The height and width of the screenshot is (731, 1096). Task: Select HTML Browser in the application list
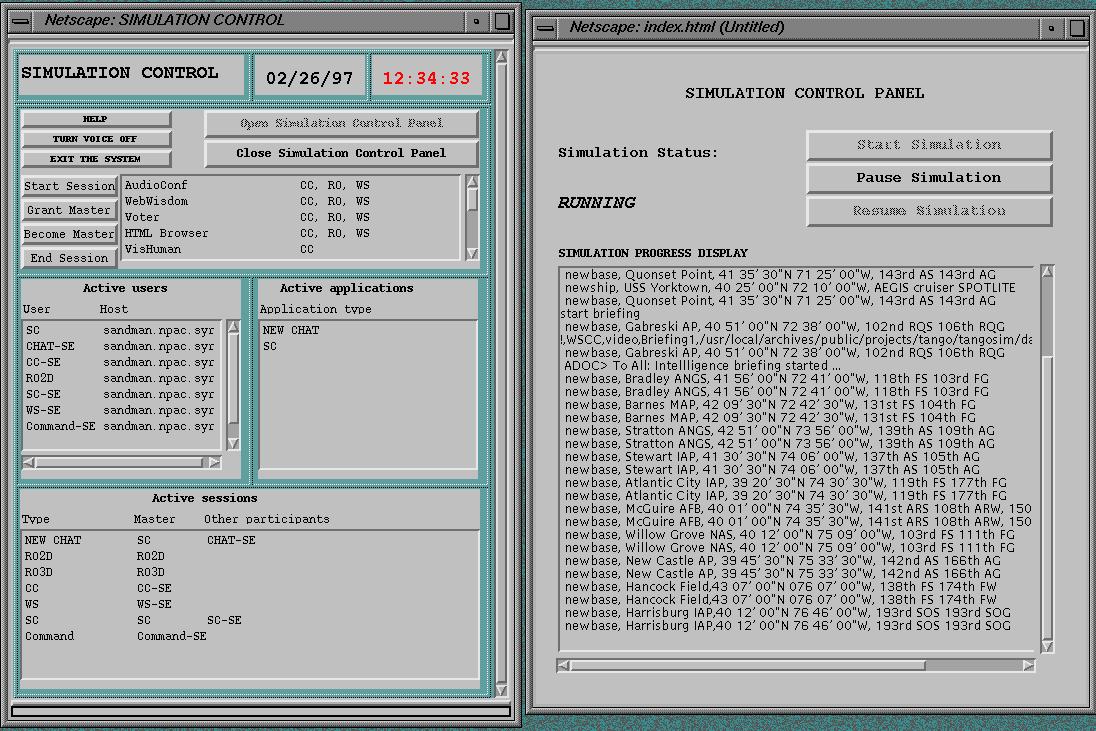[x=290, y=233]
